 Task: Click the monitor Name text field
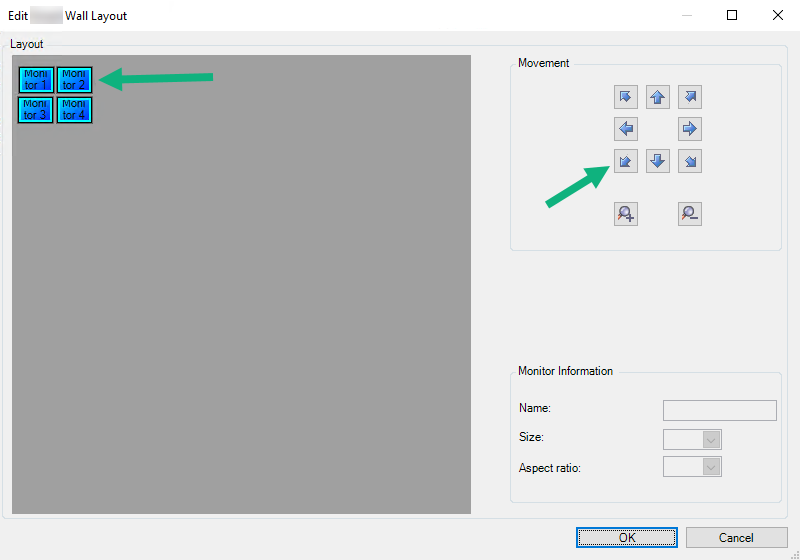(x=719, y=410)
